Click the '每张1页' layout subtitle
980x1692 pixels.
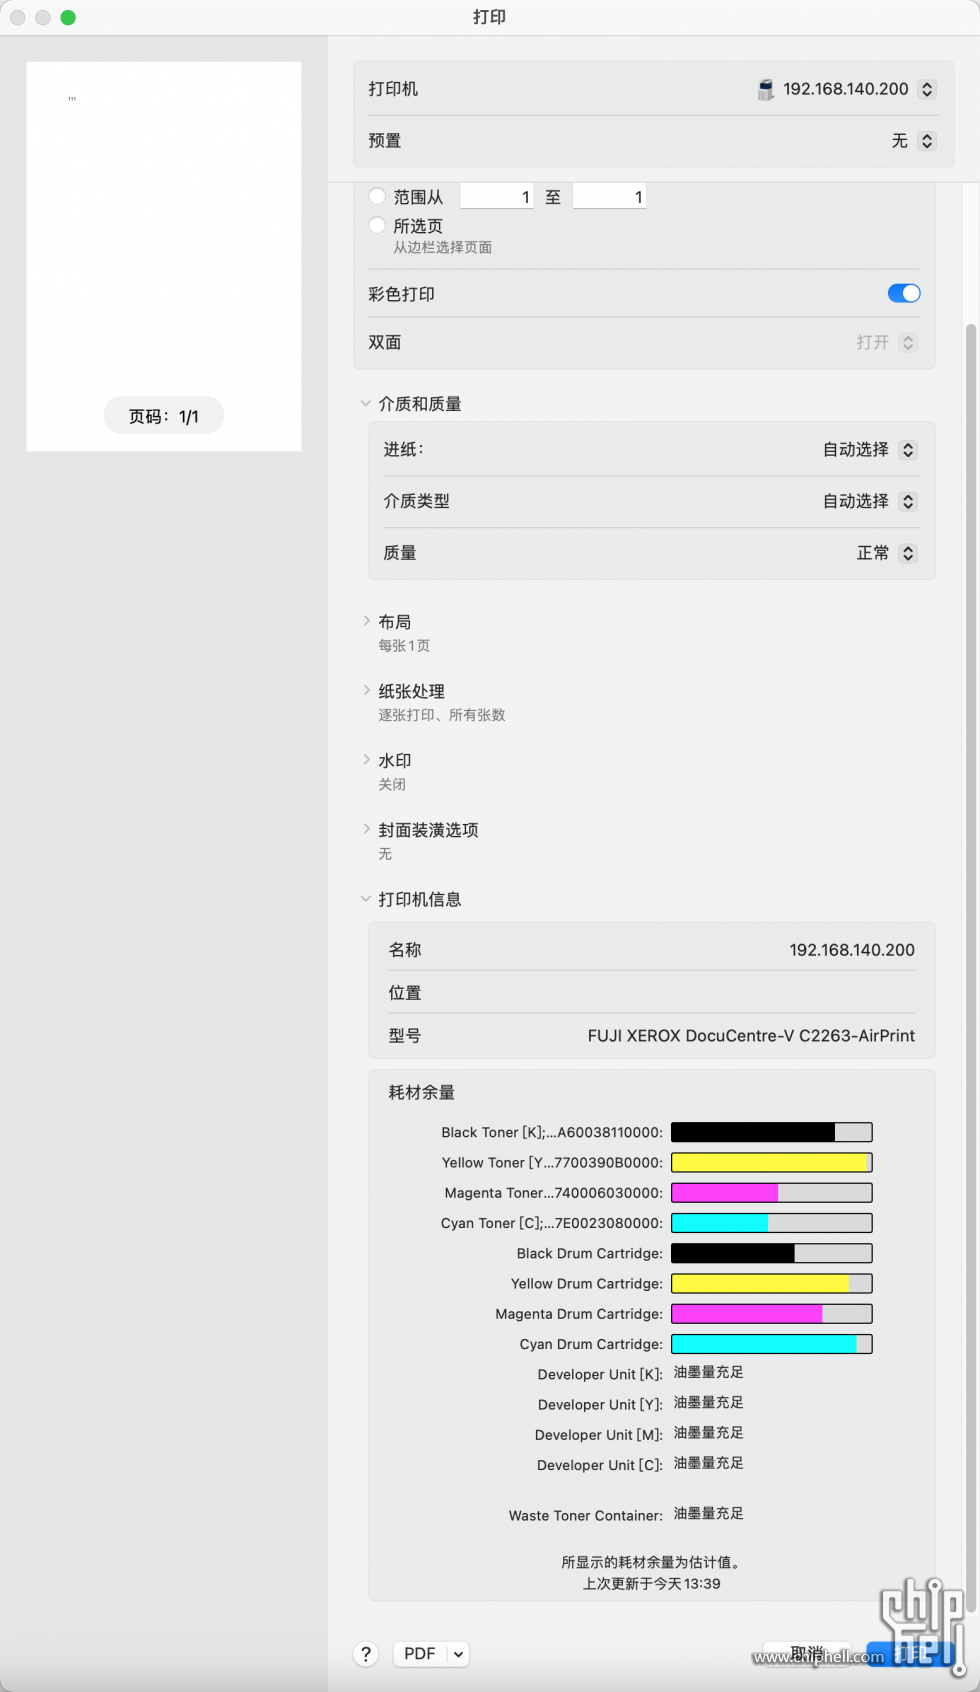point(404,646)
